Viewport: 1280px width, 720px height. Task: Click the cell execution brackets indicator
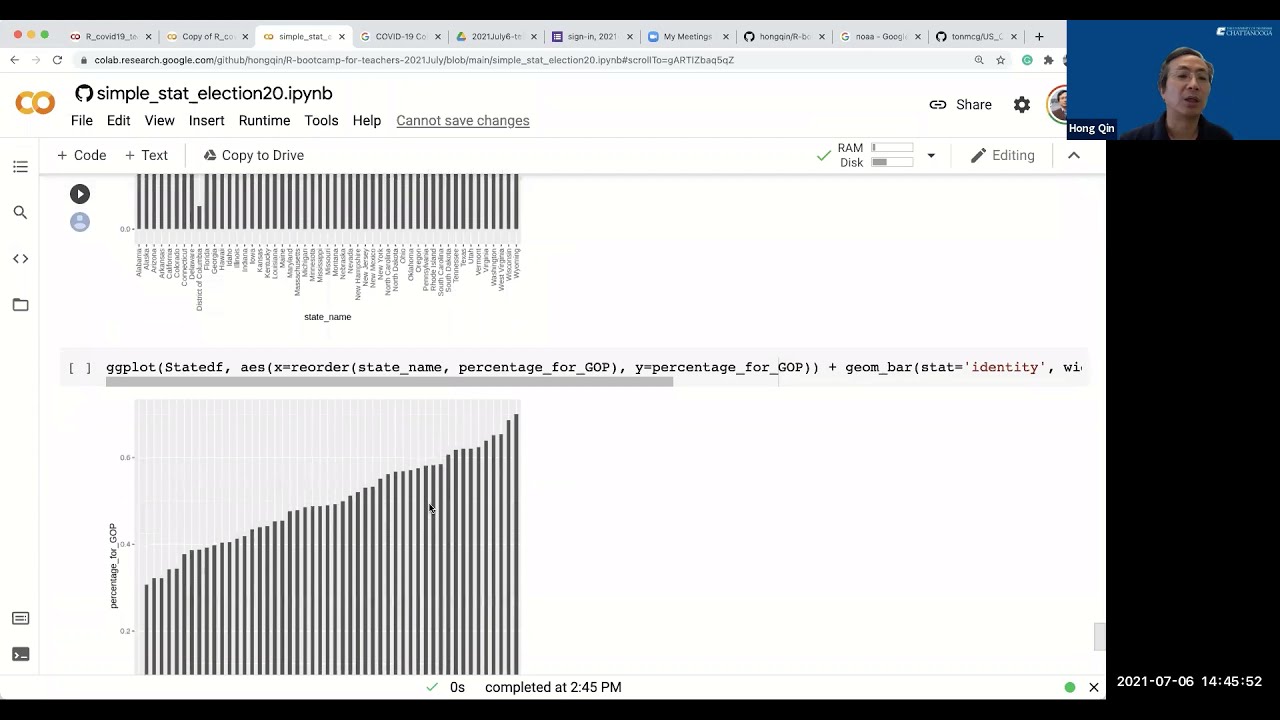tap(80, 368)
